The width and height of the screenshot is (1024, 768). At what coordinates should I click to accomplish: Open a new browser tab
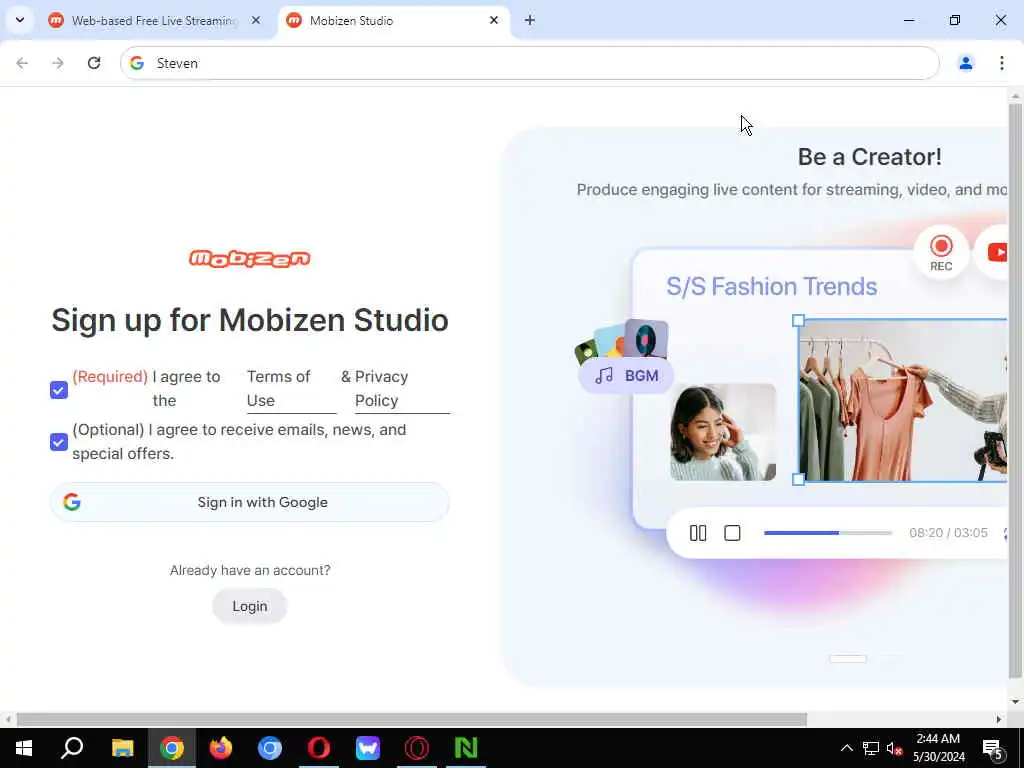[530, 20]
